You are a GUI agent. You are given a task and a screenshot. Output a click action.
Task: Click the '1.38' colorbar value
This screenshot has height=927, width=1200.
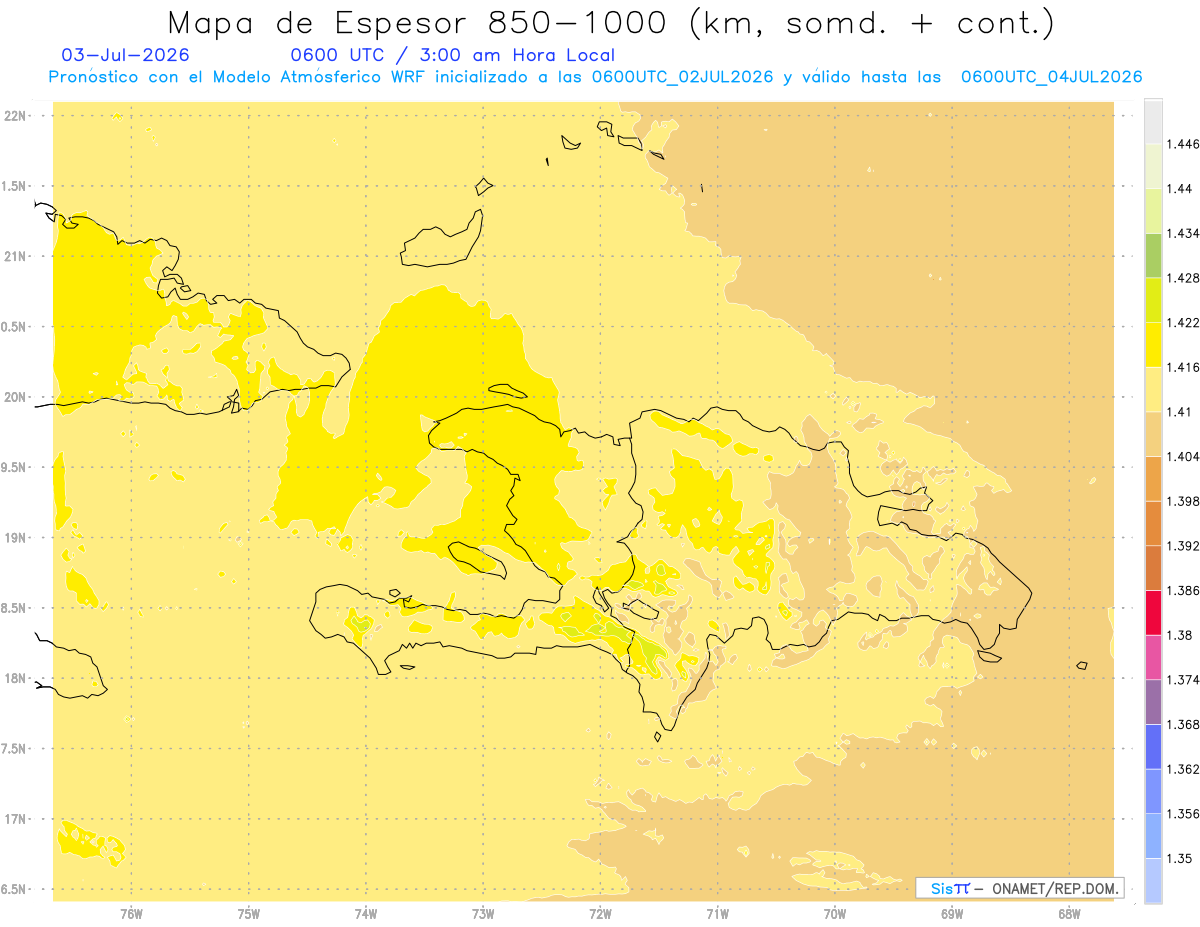point(1180,635)
